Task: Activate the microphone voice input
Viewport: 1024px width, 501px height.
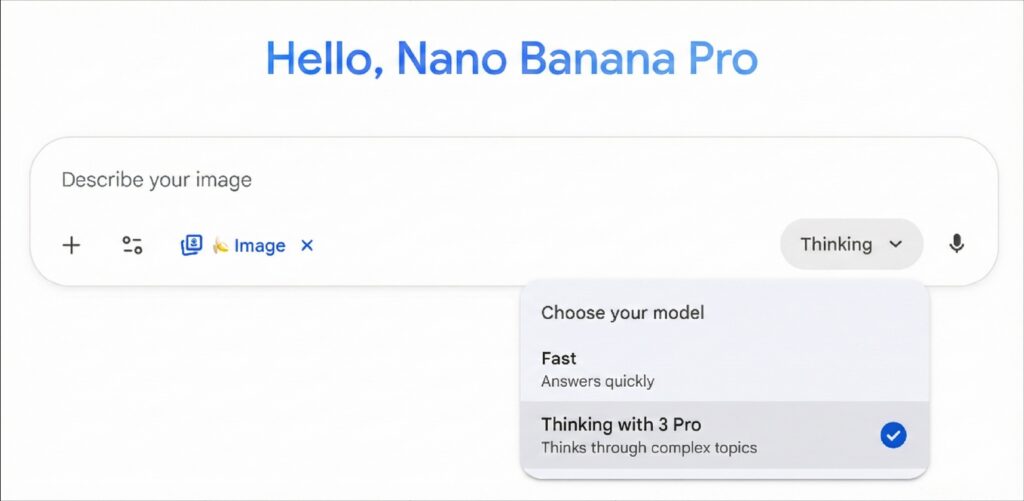Action: point(956,244)
